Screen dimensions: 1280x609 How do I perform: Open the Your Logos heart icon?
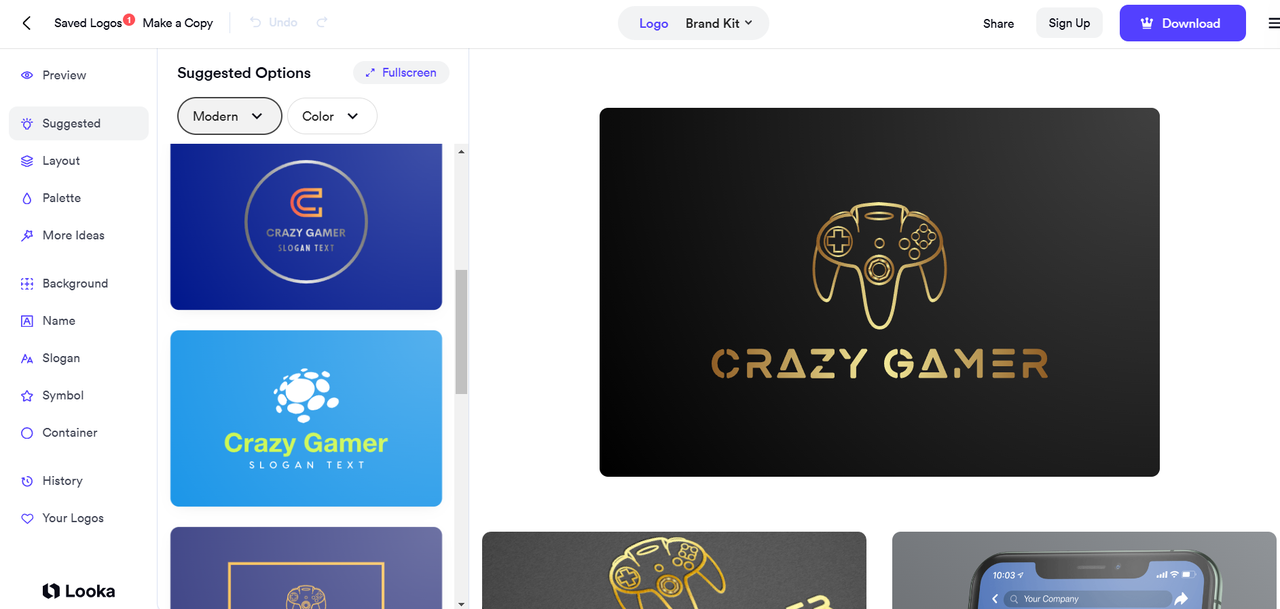[27, 518]
